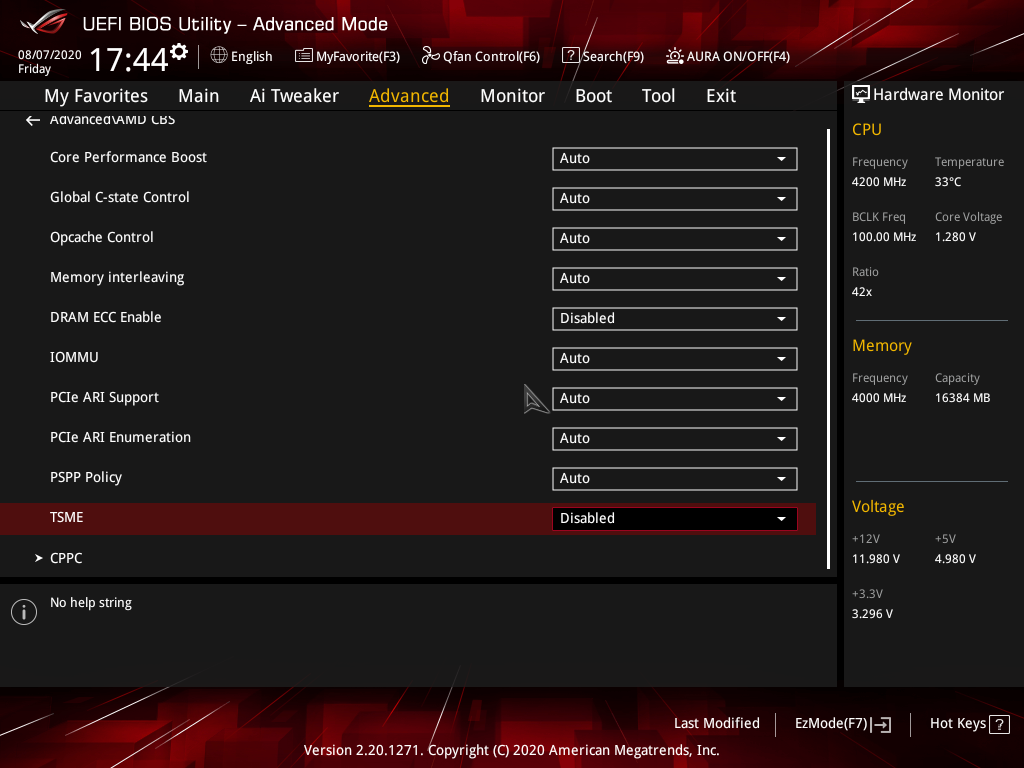Click the info icon in help area
Image resolution: width=1024 pixels, height=768 pixels.
click(x=24, y=612)
